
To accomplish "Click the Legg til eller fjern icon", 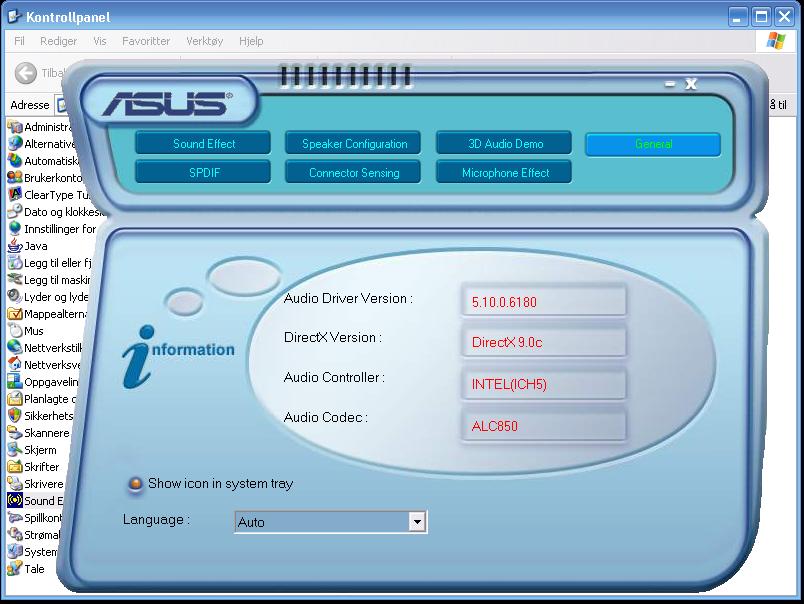I will click(x=15, y=262).
